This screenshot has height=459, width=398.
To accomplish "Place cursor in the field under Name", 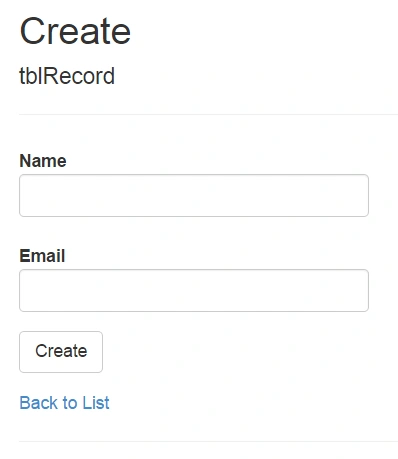I will 194,195.
